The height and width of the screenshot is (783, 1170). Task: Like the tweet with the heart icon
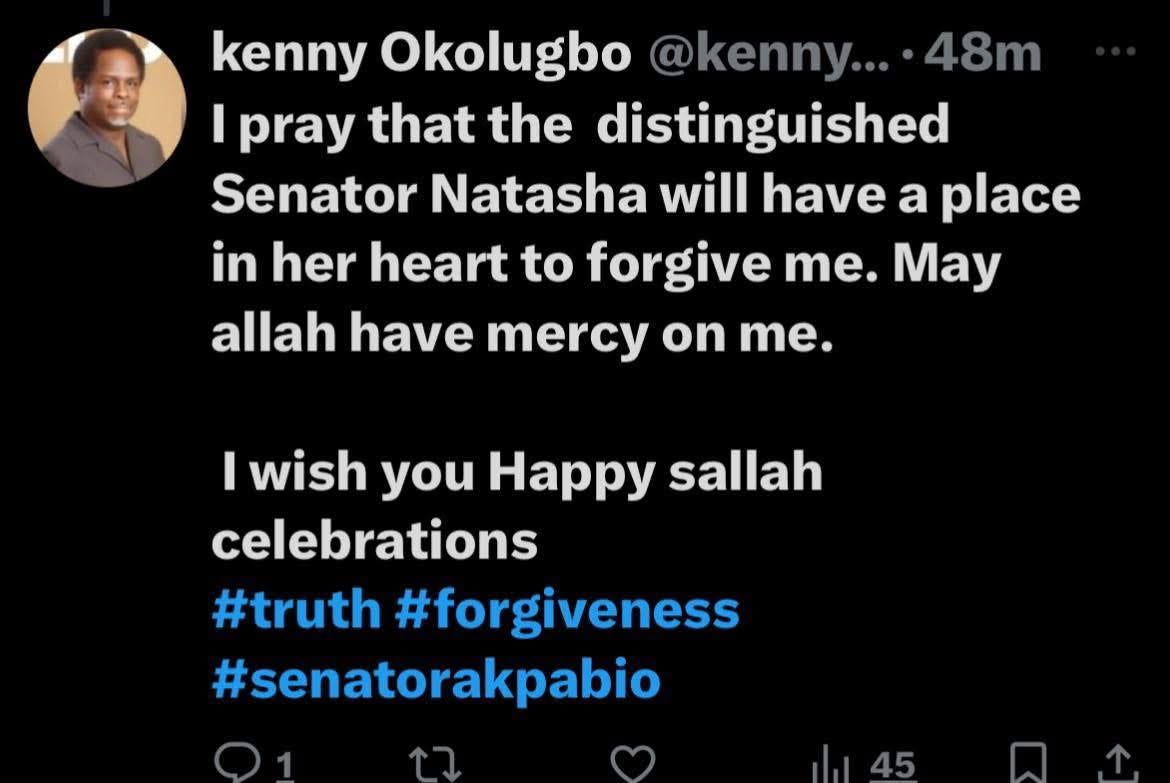pos(633,764)
